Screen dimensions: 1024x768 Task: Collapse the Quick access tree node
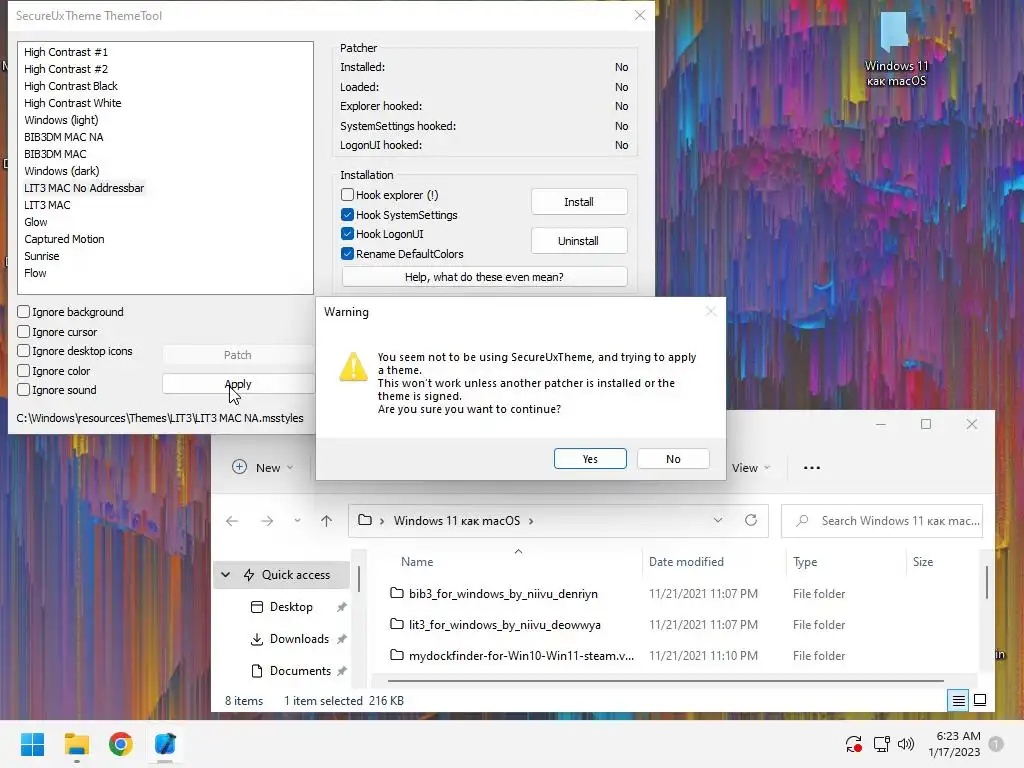[x=225, y=575]
